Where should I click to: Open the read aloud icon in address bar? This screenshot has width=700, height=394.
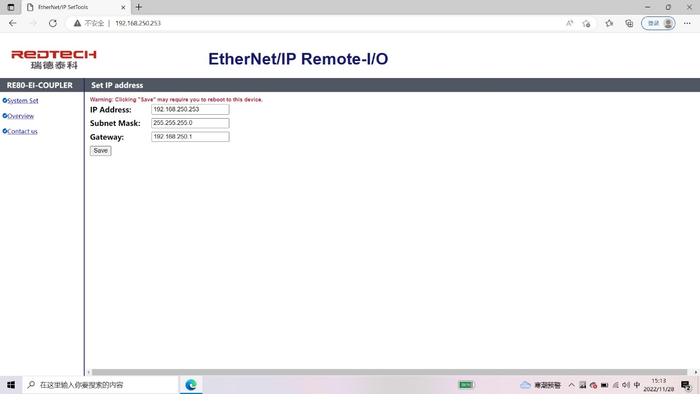[570, 23]
